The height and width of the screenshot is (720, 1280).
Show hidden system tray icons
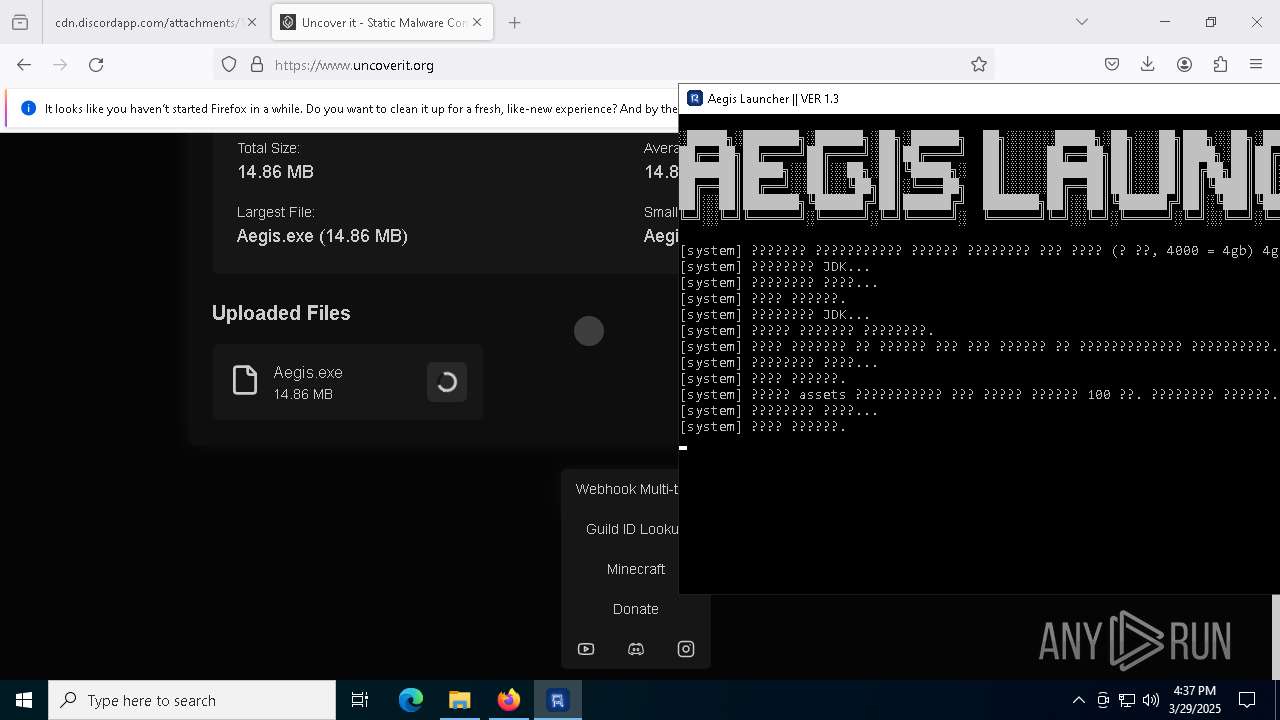pyautogui.click(x=1078, y=700)
